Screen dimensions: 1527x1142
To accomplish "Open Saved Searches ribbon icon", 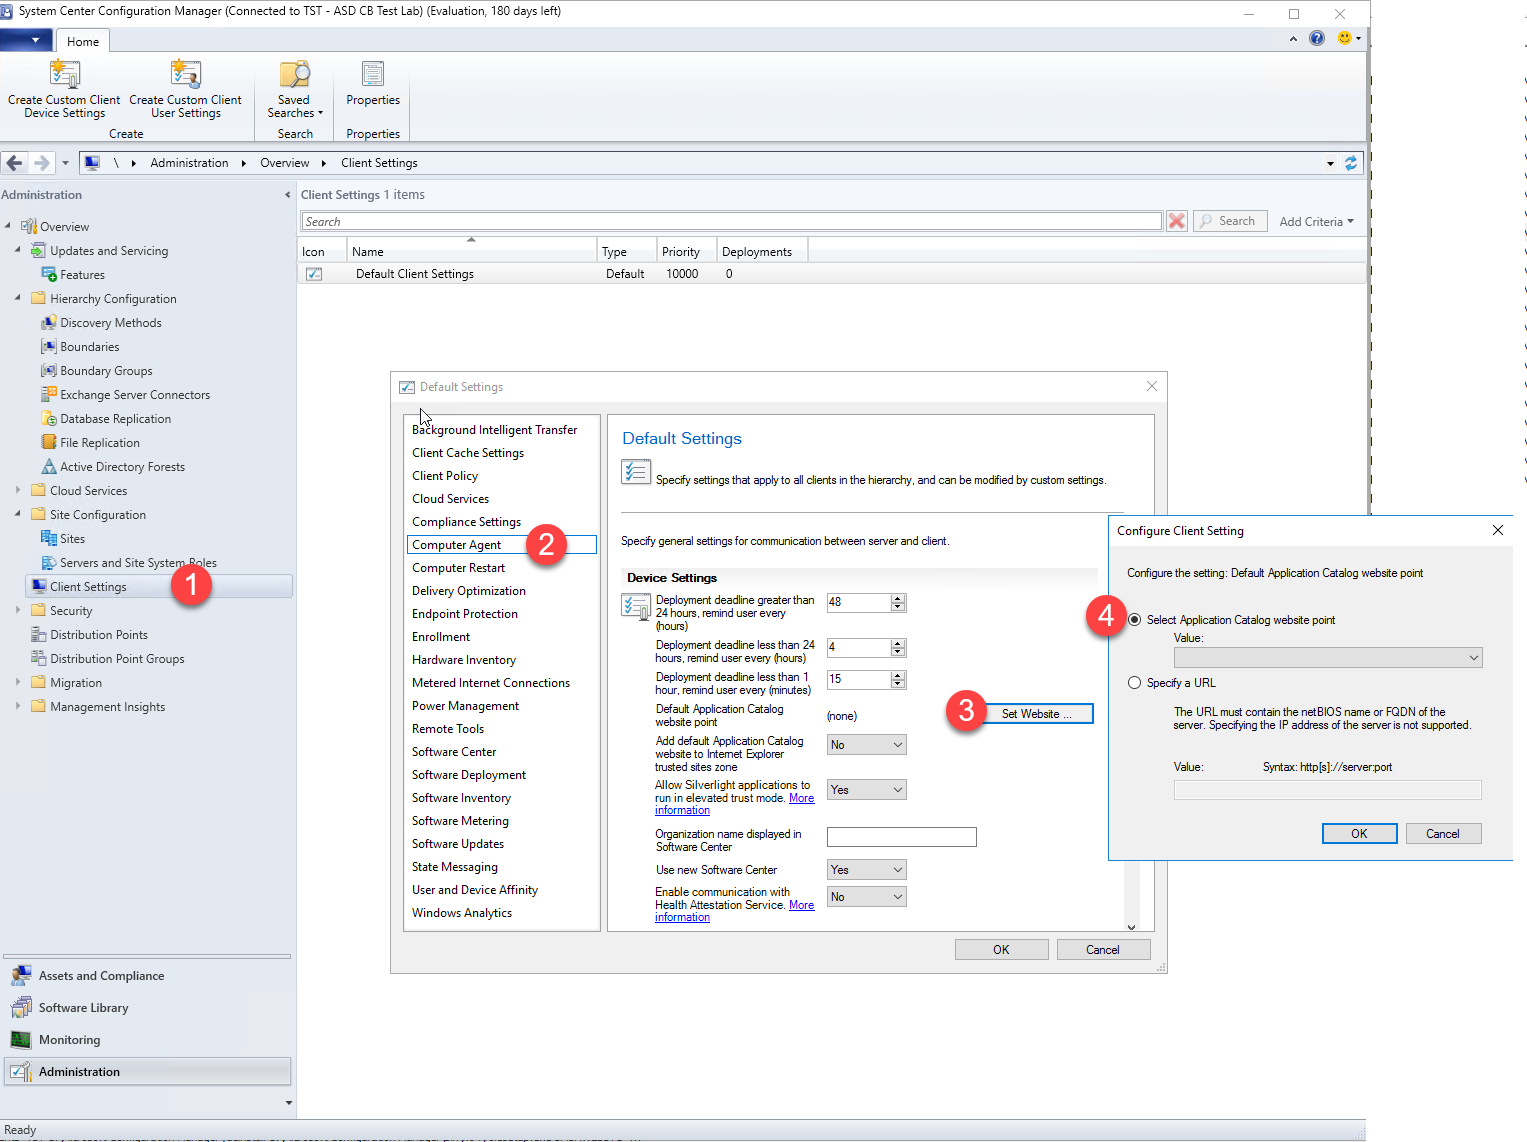I will point(294,74).
